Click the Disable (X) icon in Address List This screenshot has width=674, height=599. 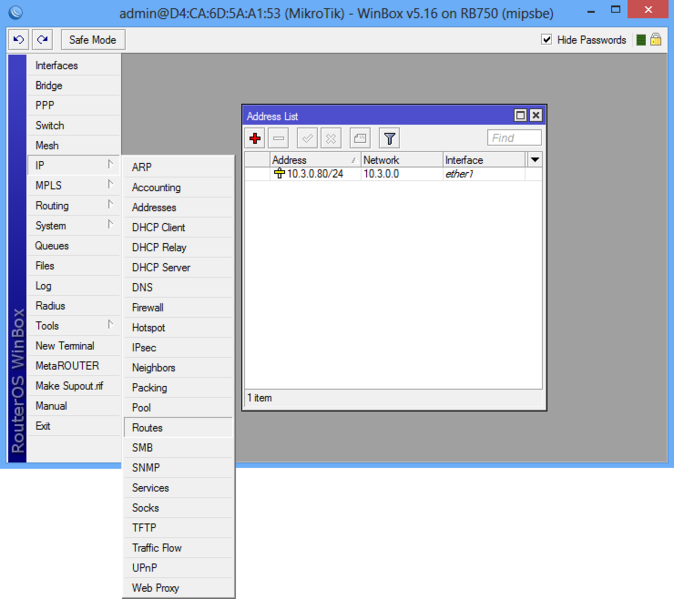pos(332,139)
